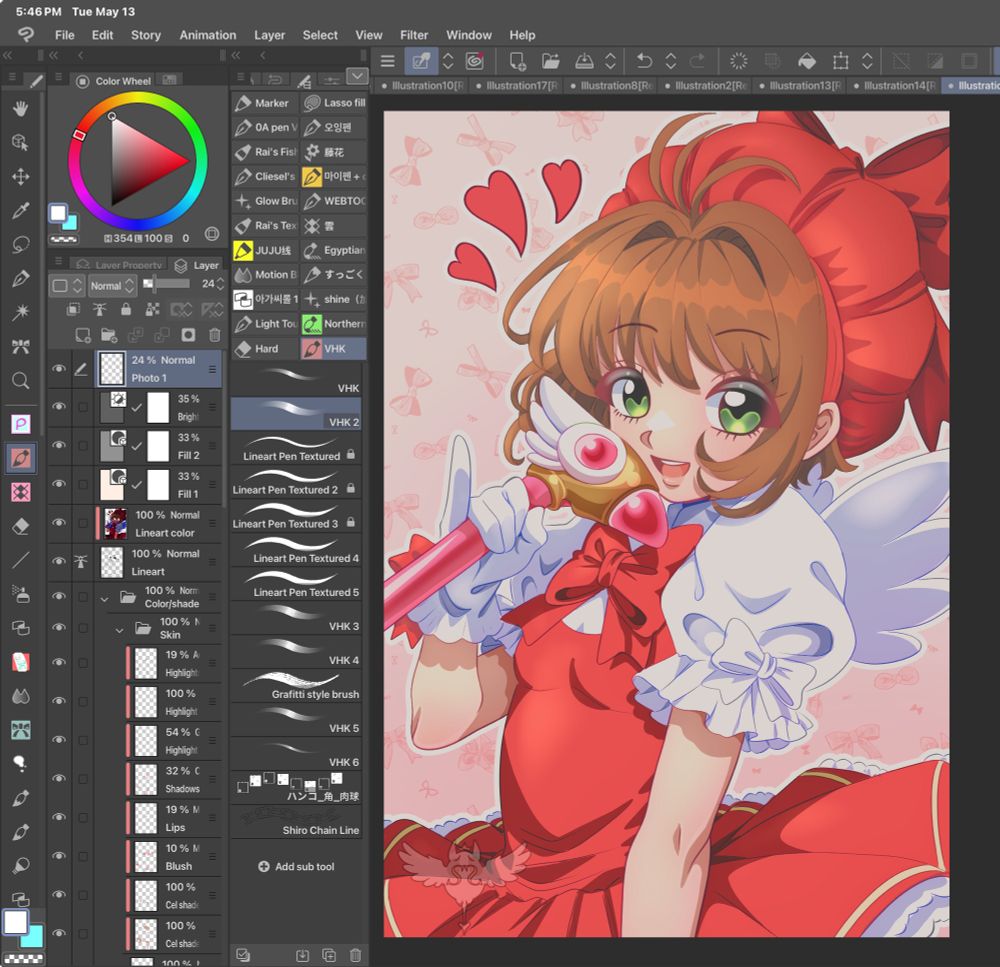Hide the Lineart layer
The width and height of the screenshot is (1000, 967).
pos(59,561)
